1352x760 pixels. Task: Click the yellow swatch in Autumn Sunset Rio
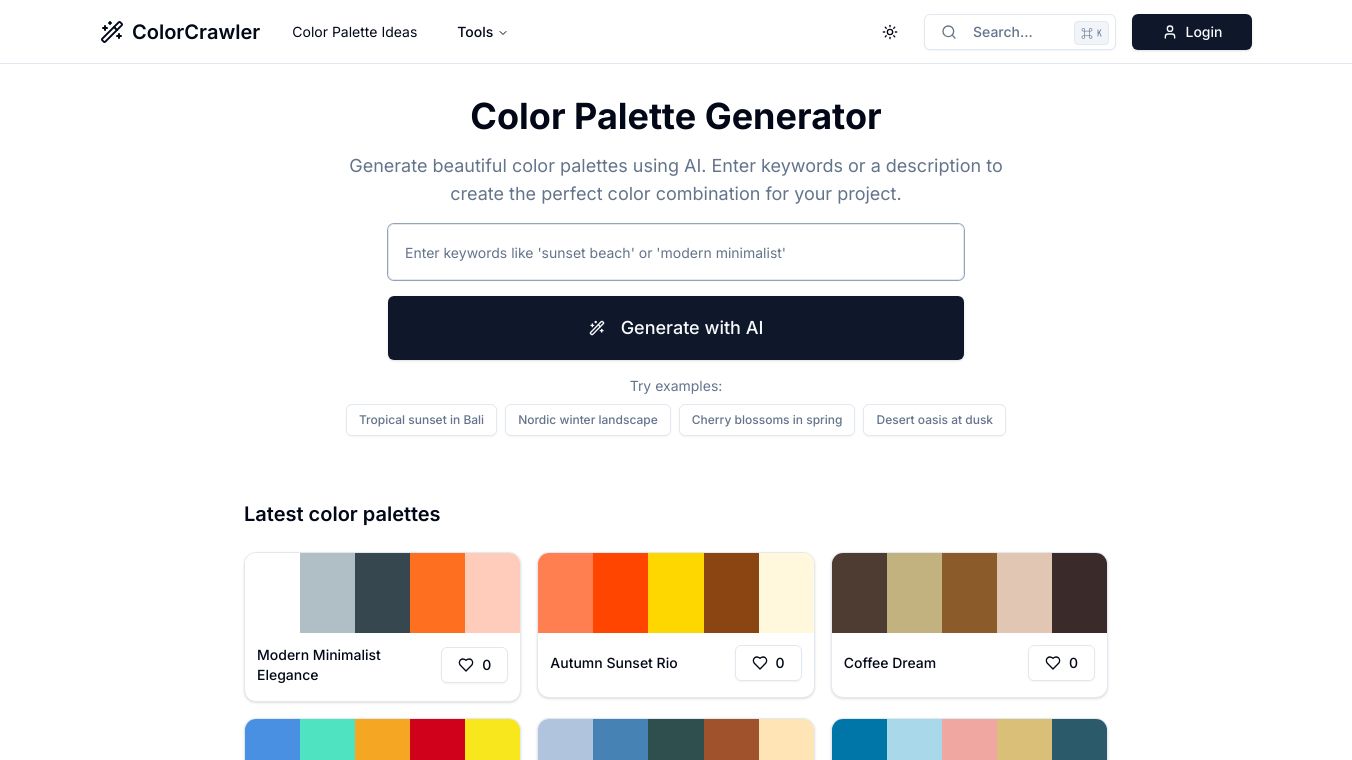coord(676,593)
